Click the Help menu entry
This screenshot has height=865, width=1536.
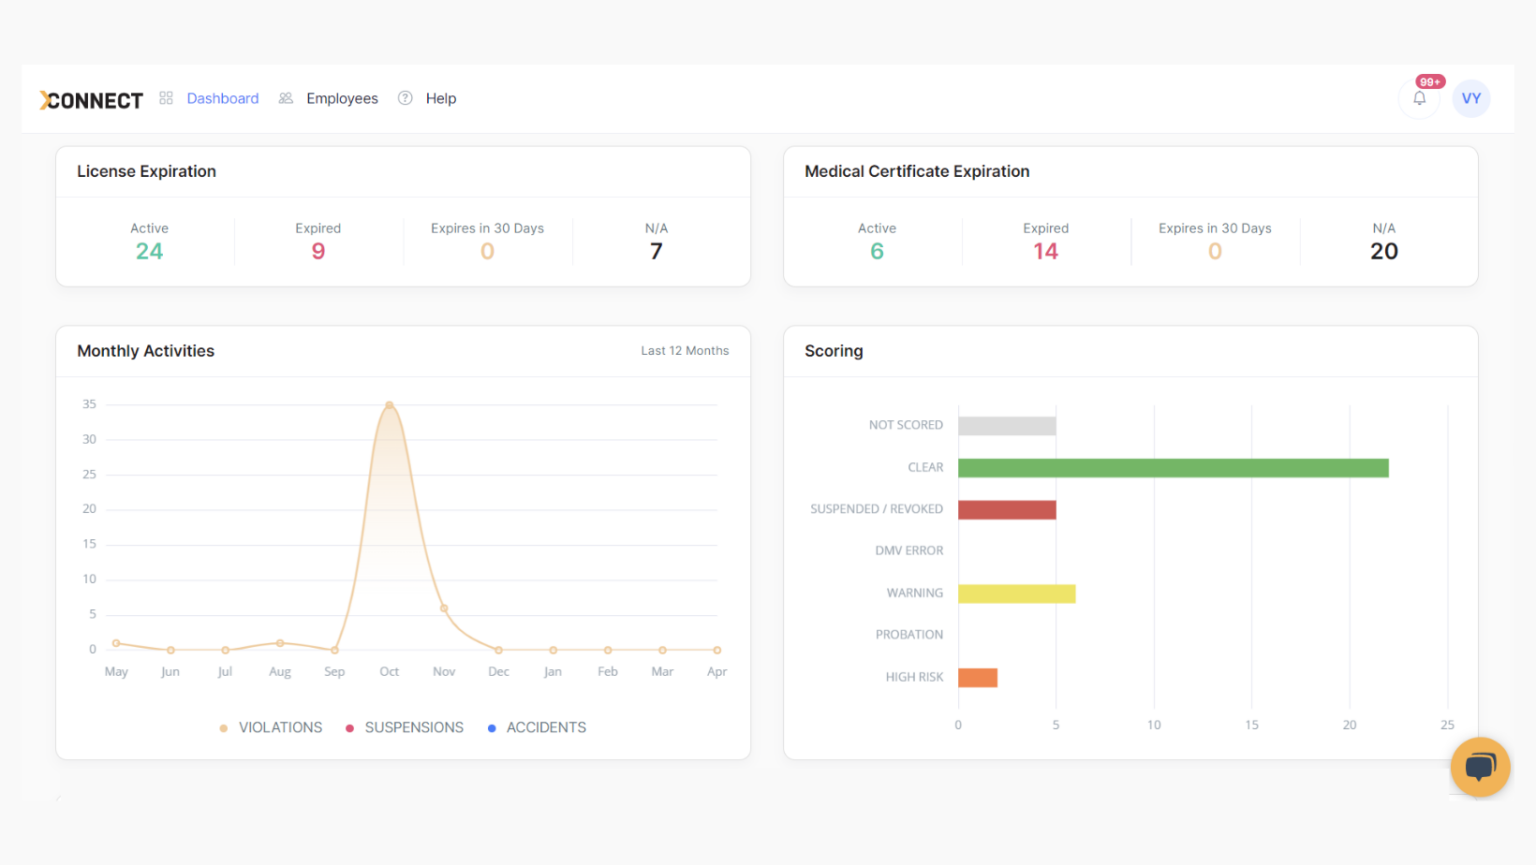pos(441,98)
